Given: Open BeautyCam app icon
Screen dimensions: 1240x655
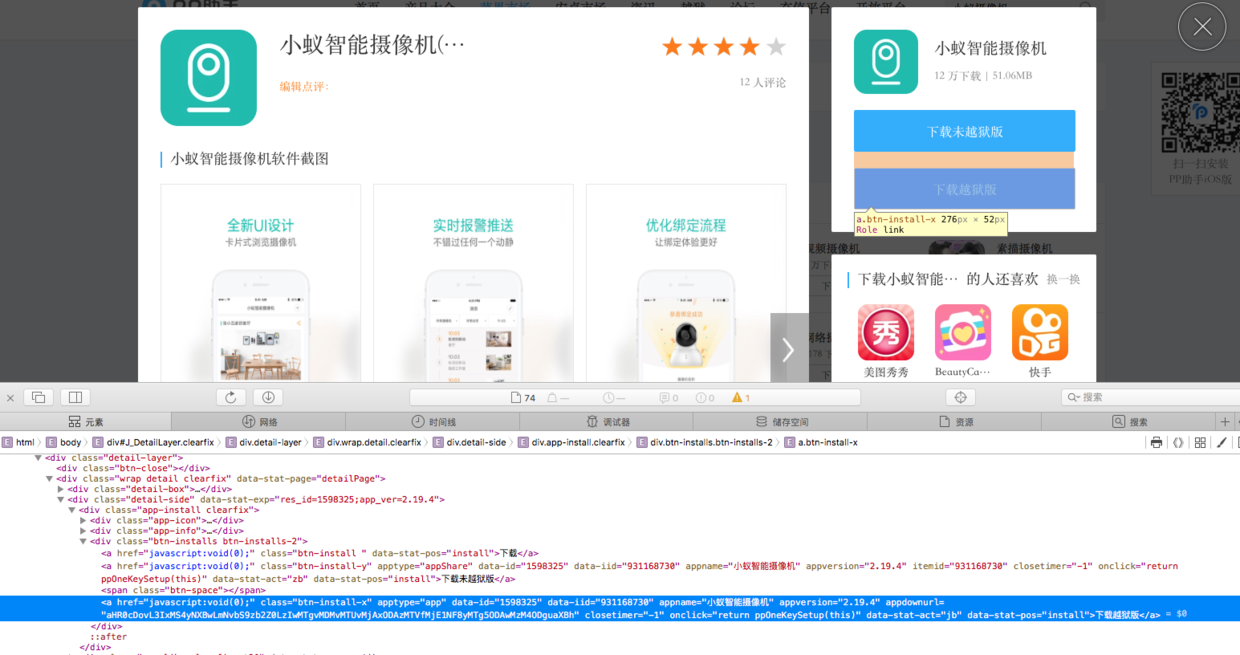Looking at the screenshot, I should tap(963, 332).
